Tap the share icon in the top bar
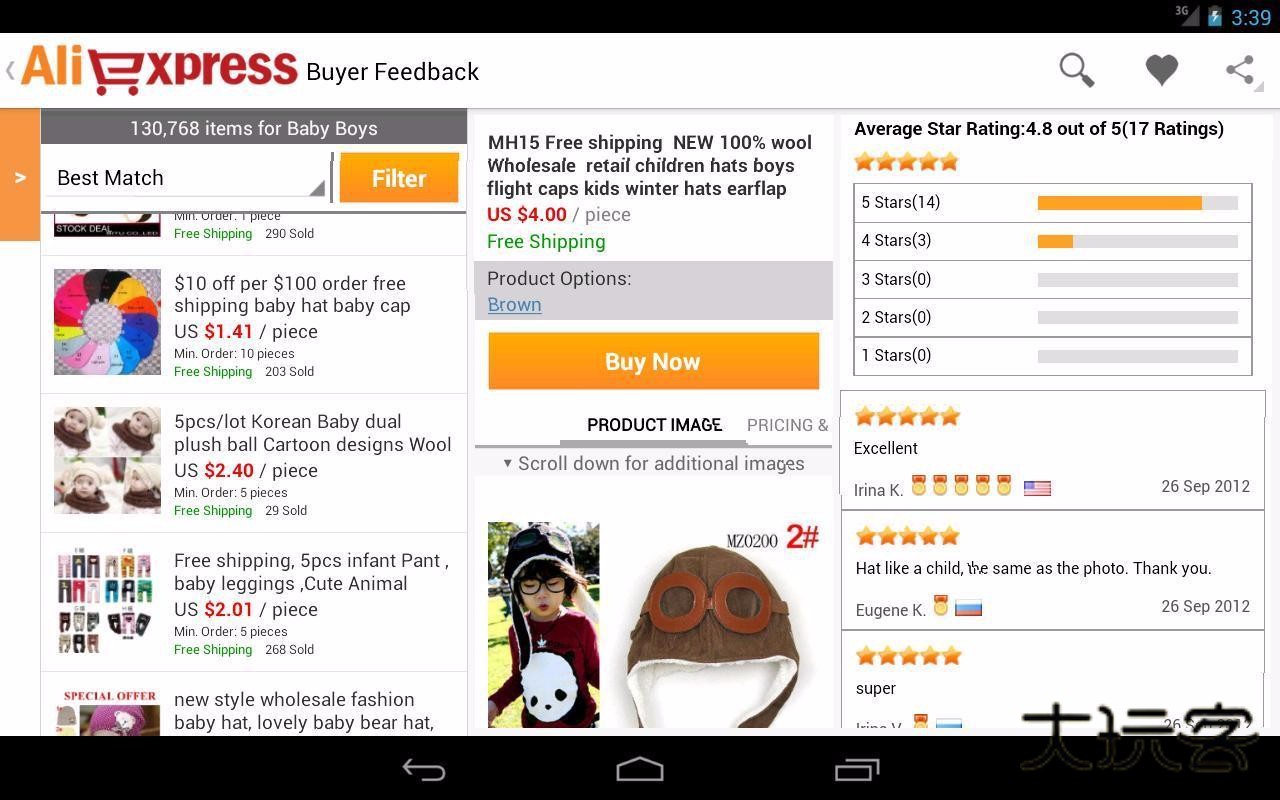 click(x=1240, y=70)
